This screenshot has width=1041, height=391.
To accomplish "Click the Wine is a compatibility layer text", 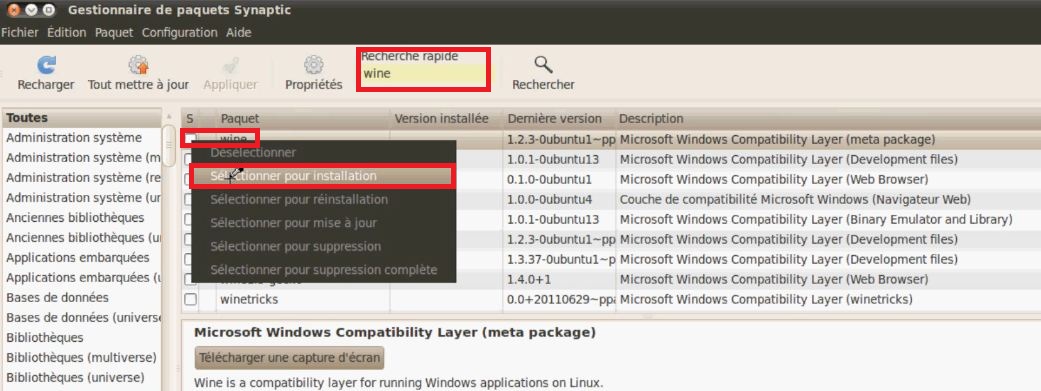I will (398, 383).
